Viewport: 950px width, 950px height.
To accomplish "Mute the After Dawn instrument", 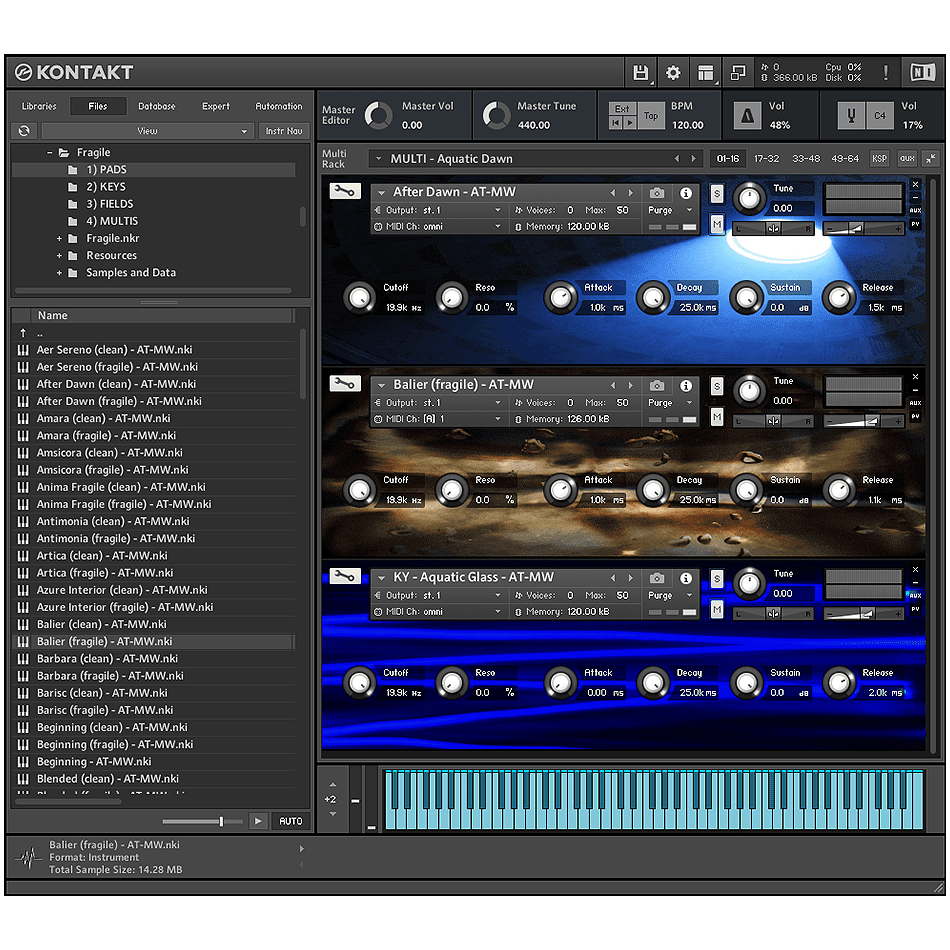I will pyautogui.click(x=717, y=225).
